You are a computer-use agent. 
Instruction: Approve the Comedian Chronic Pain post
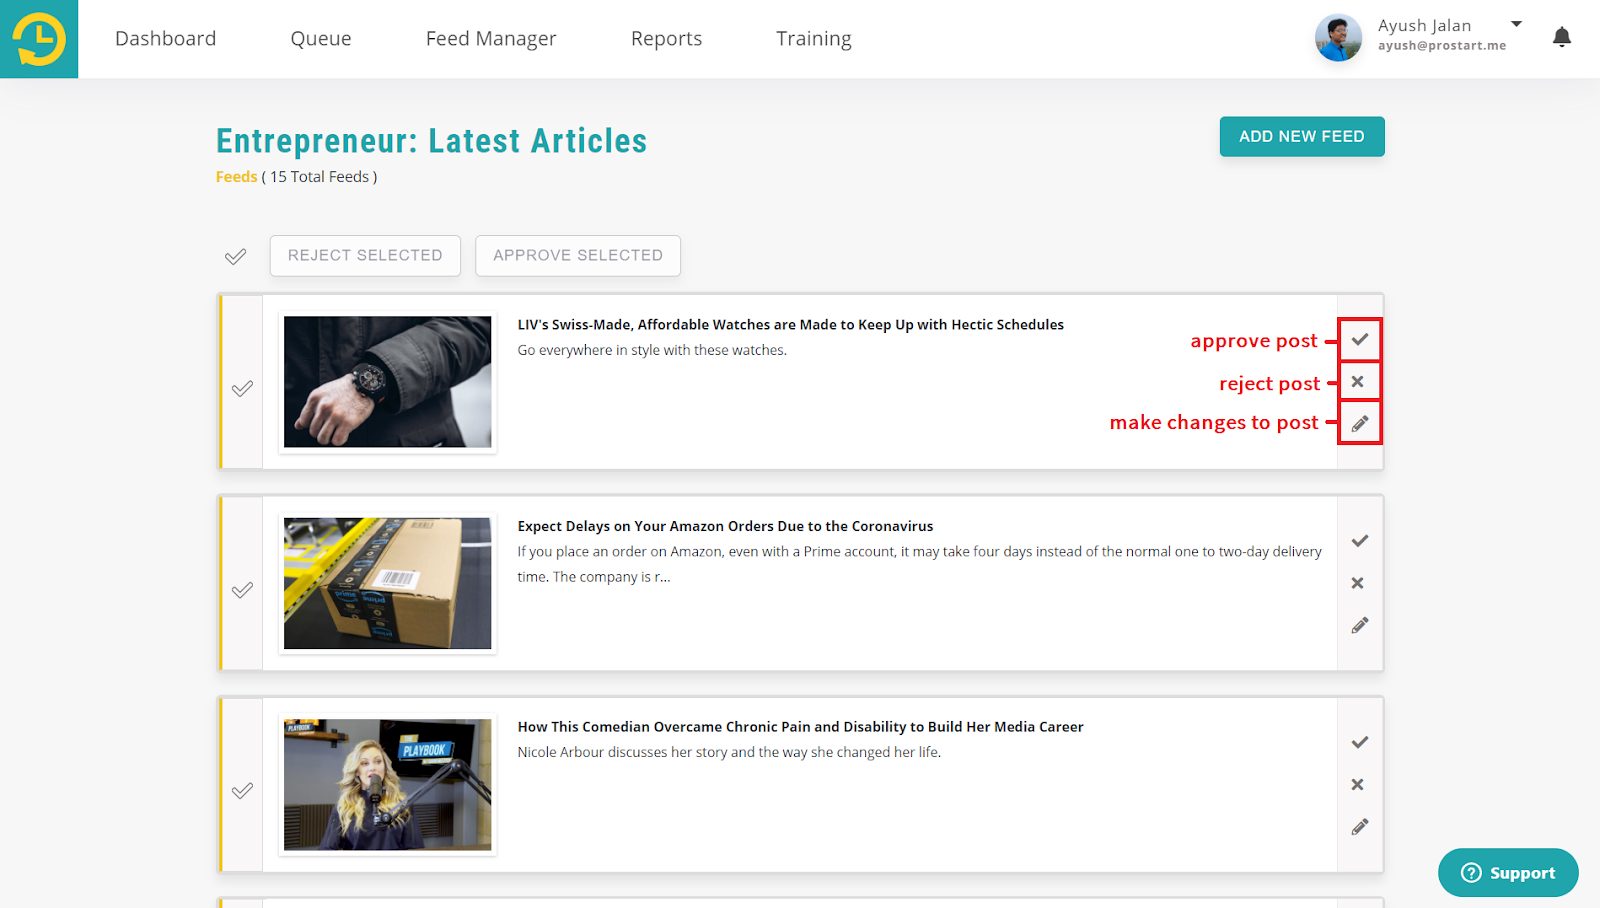1360,742
